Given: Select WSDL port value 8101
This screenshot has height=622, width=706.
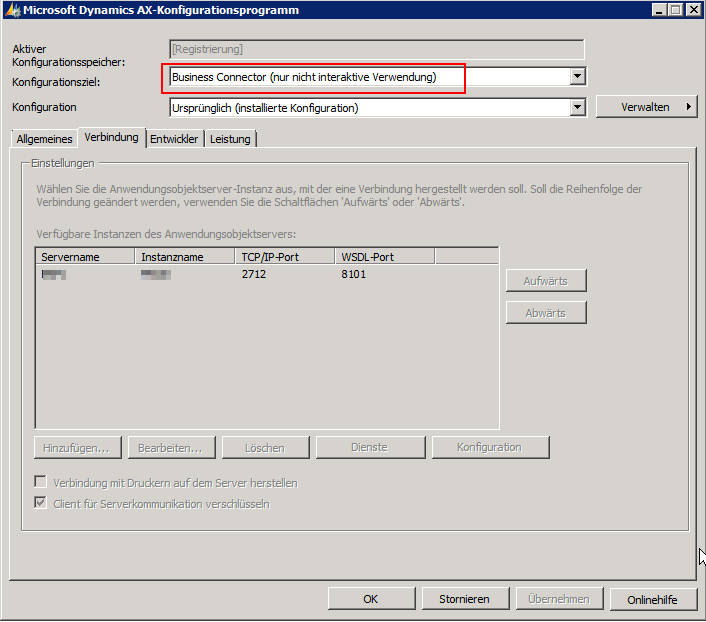Looking at the screenshot, I should pyautogui.click(x=353, y=274).
